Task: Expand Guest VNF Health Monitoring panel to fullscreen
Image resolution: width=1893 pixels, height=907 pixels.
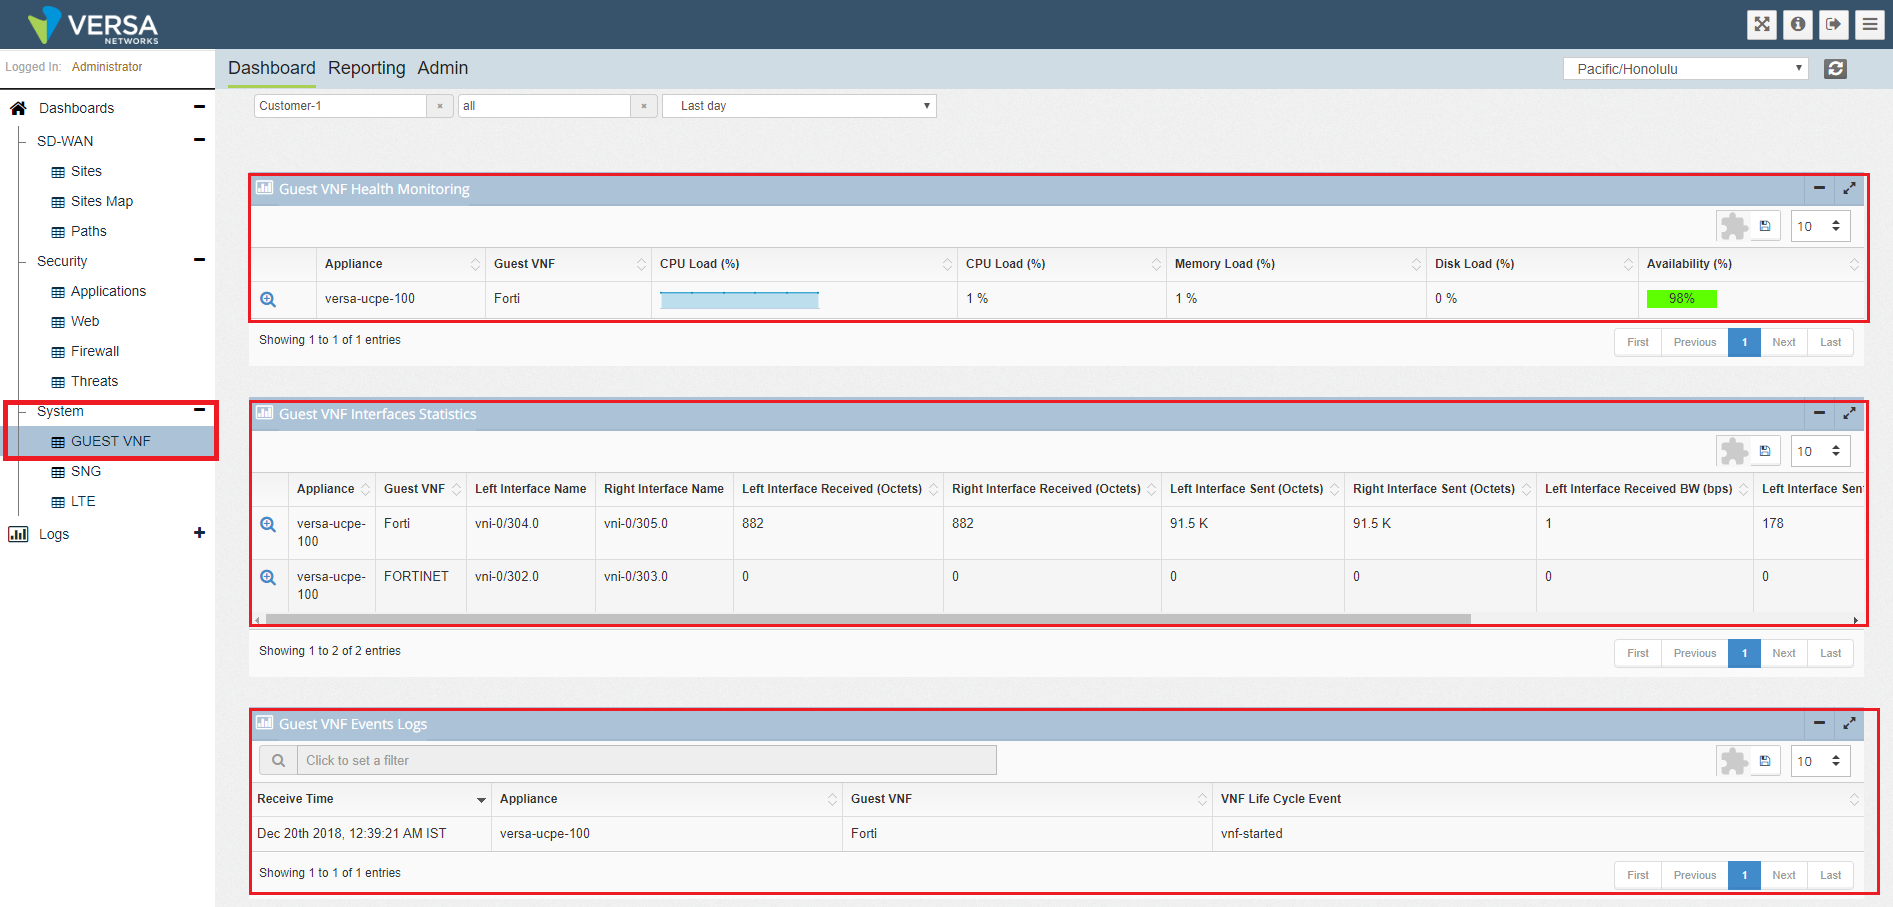Action: (1849, 188)
